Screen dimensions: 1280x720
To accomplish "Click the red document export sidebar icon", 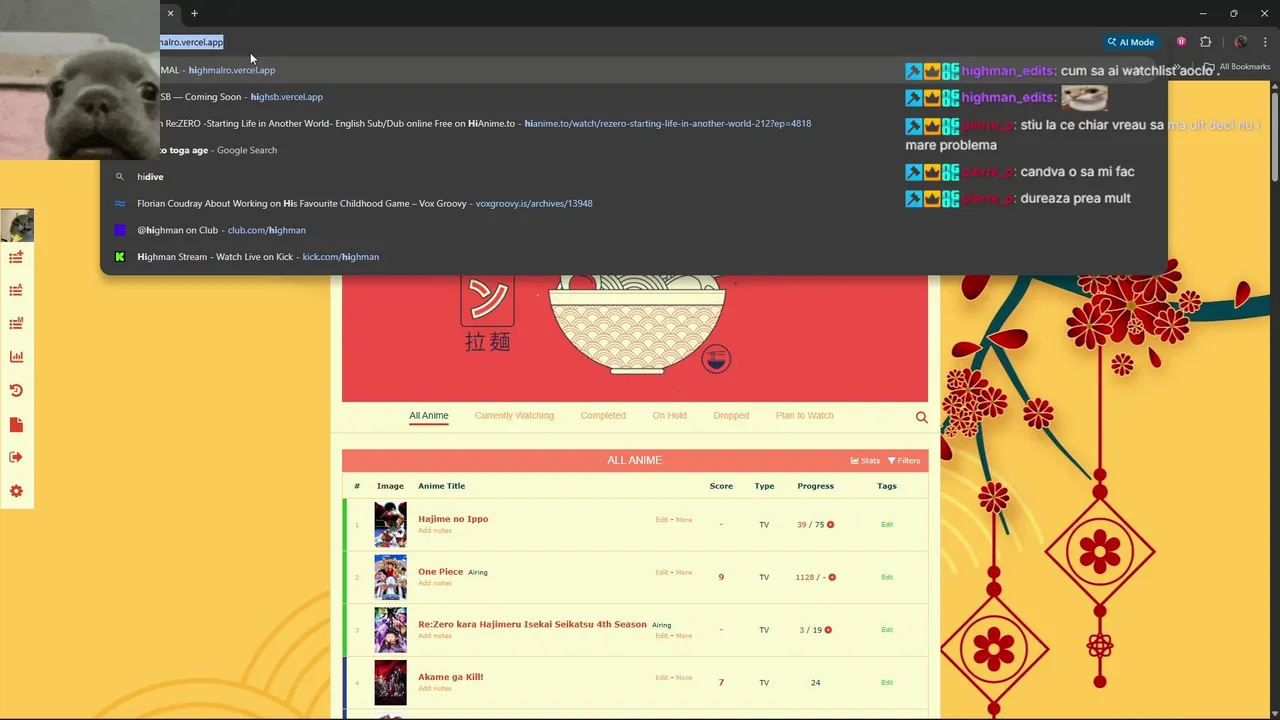I will [16, 425].
